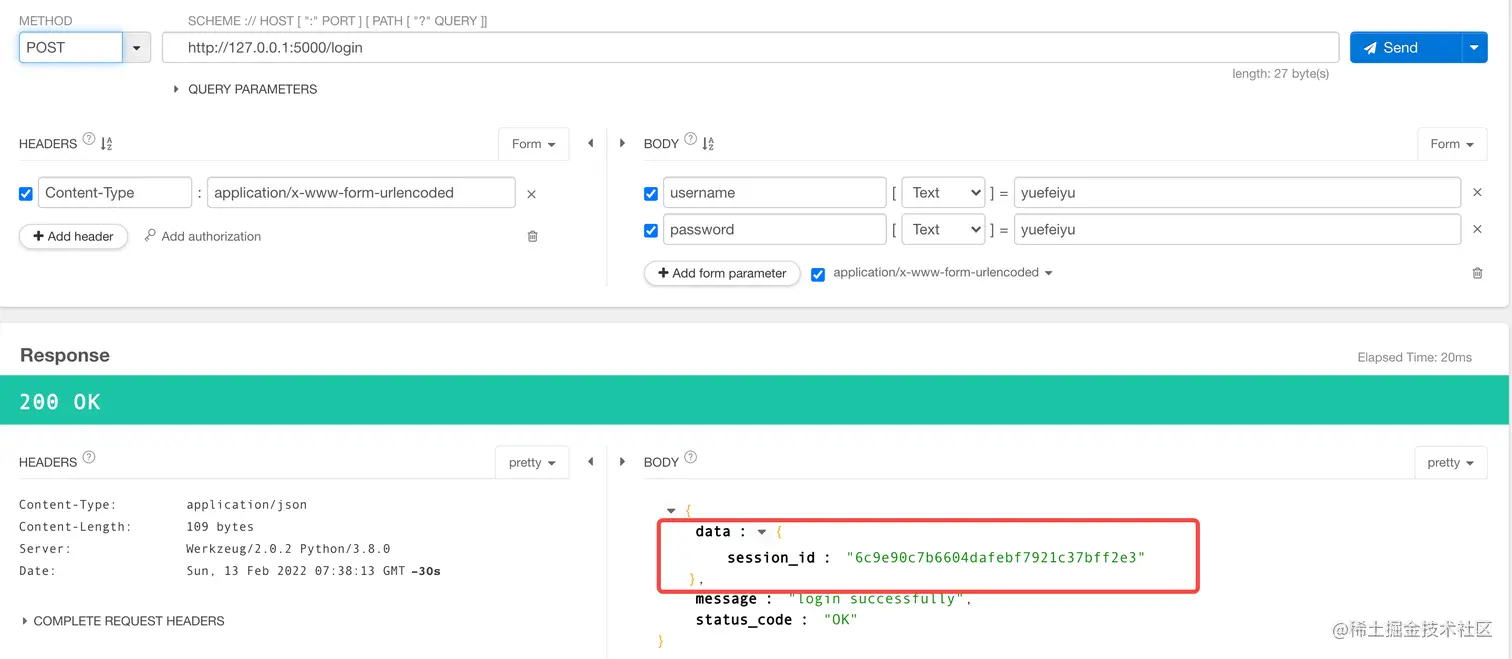Open response headers pretty dropdown
The image size is (1512, 659).
(532, 462)
